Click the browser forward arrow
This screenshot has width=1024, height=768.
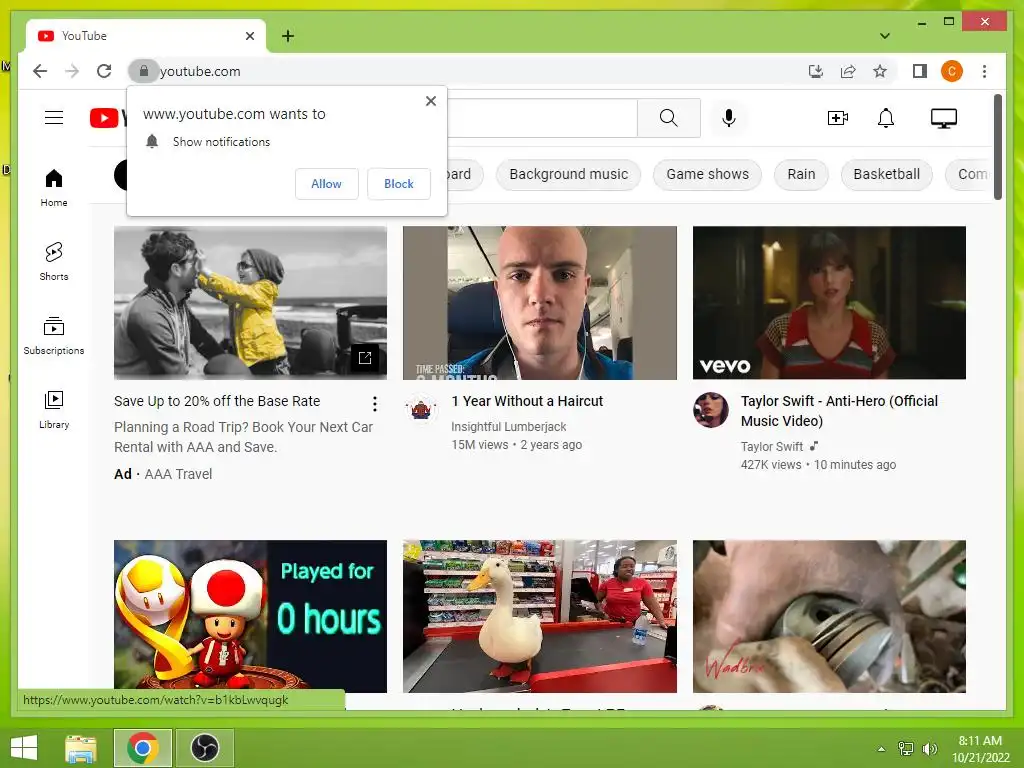72,71
